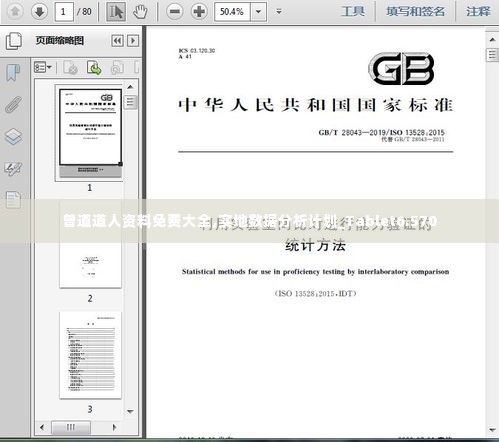Click the title 中华人民共和国国家标准

tap(315, 105)
